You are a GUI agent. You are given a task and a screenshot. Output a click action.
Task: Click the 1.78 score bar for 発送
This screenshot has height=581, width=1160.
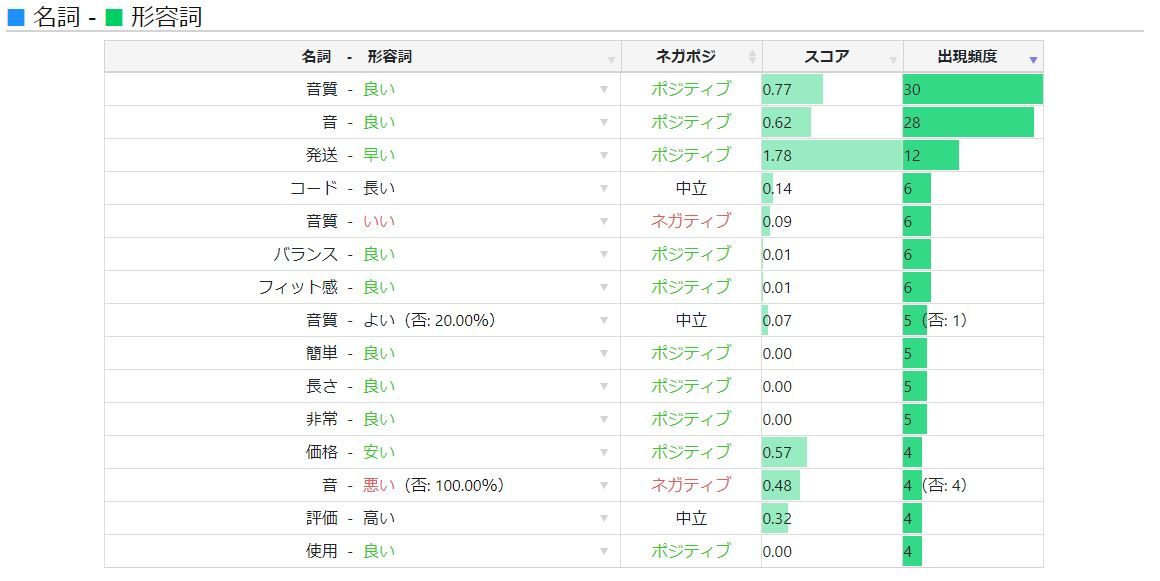[x=831, y=155]
